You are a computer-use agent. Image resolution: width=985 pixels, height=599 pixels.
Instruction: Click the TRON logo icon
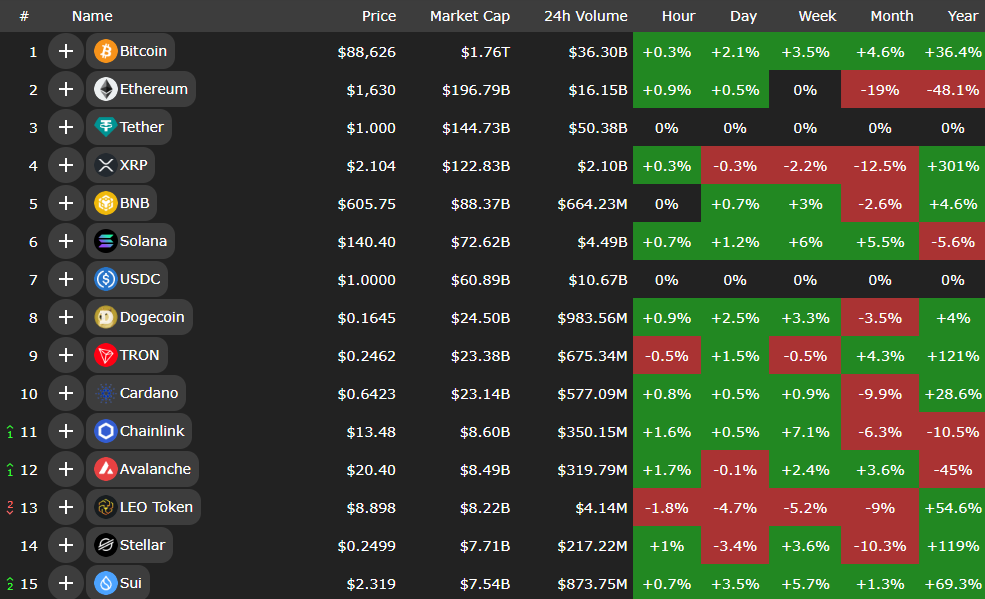click(x=105, y=355)
